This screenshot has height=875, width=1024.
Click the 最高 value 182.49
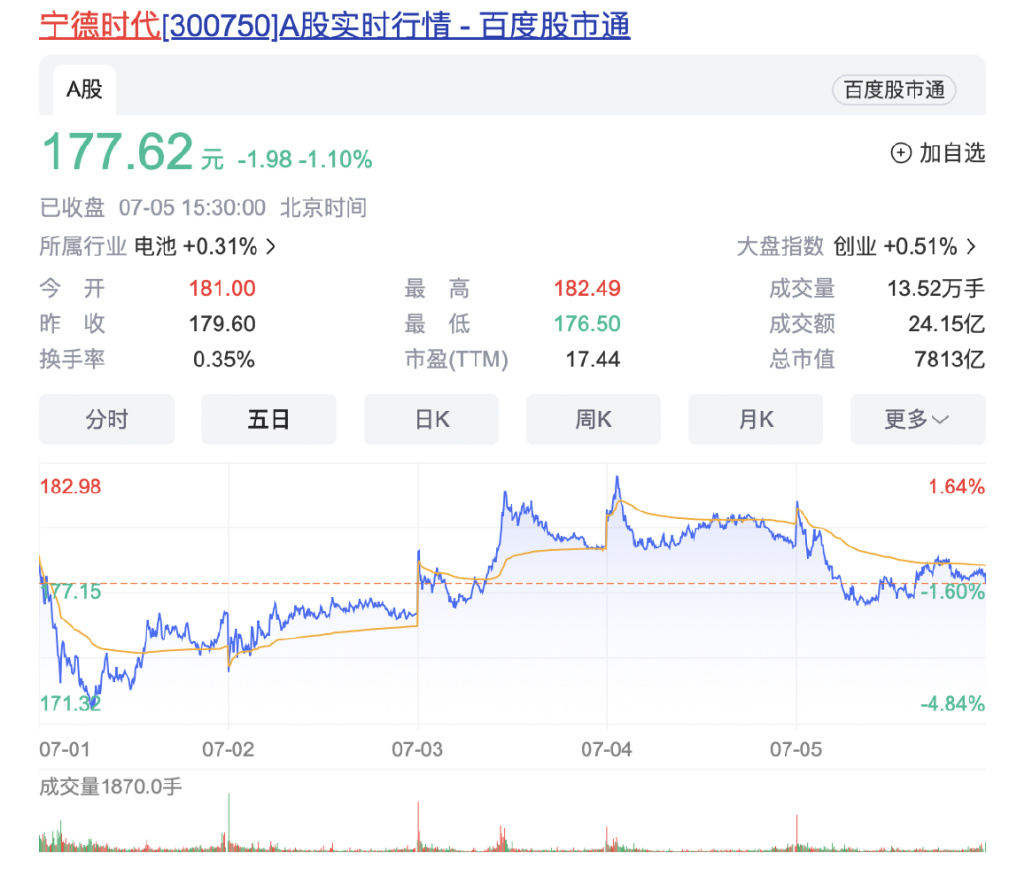(x=587, y=289)
